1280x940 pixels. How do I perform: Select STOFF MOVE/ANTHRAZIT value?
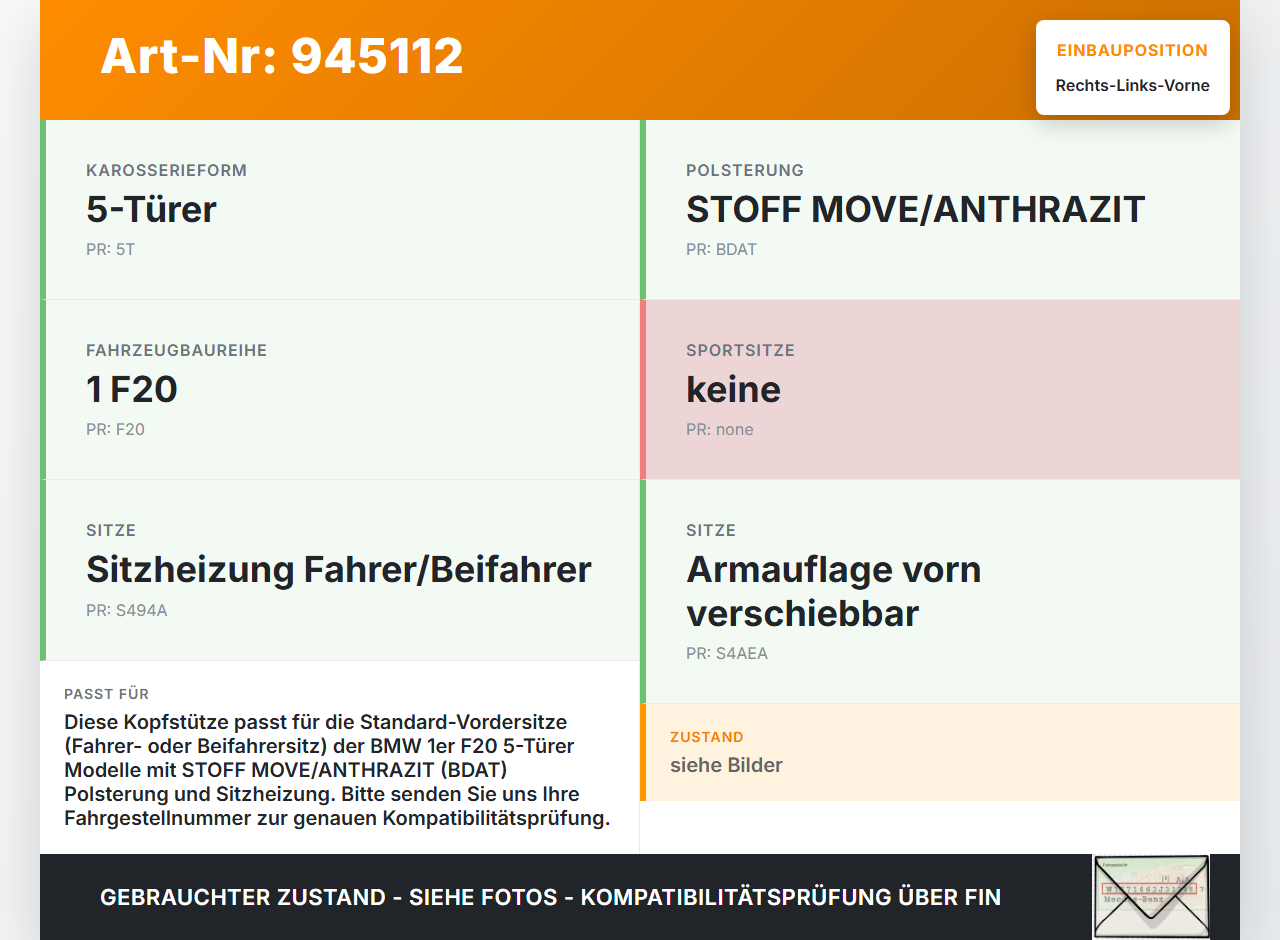point(915,209)
